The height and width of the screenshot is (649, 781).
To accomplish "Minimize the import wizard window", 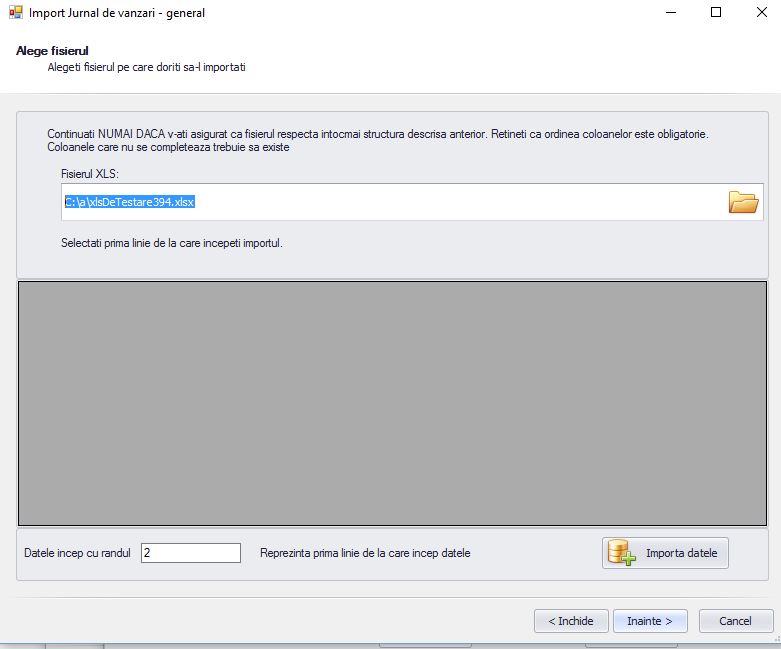I will click(669, 13).
